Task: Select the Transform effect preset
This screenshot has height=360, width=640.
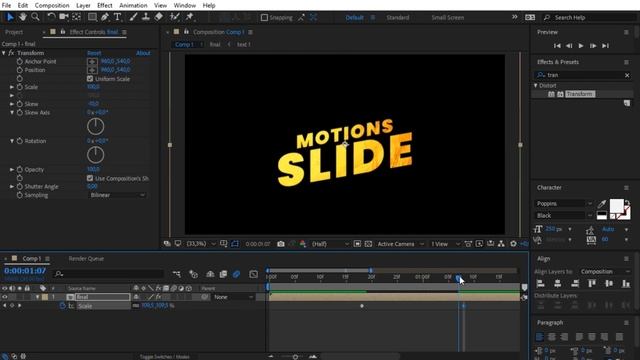Action: 580,94
